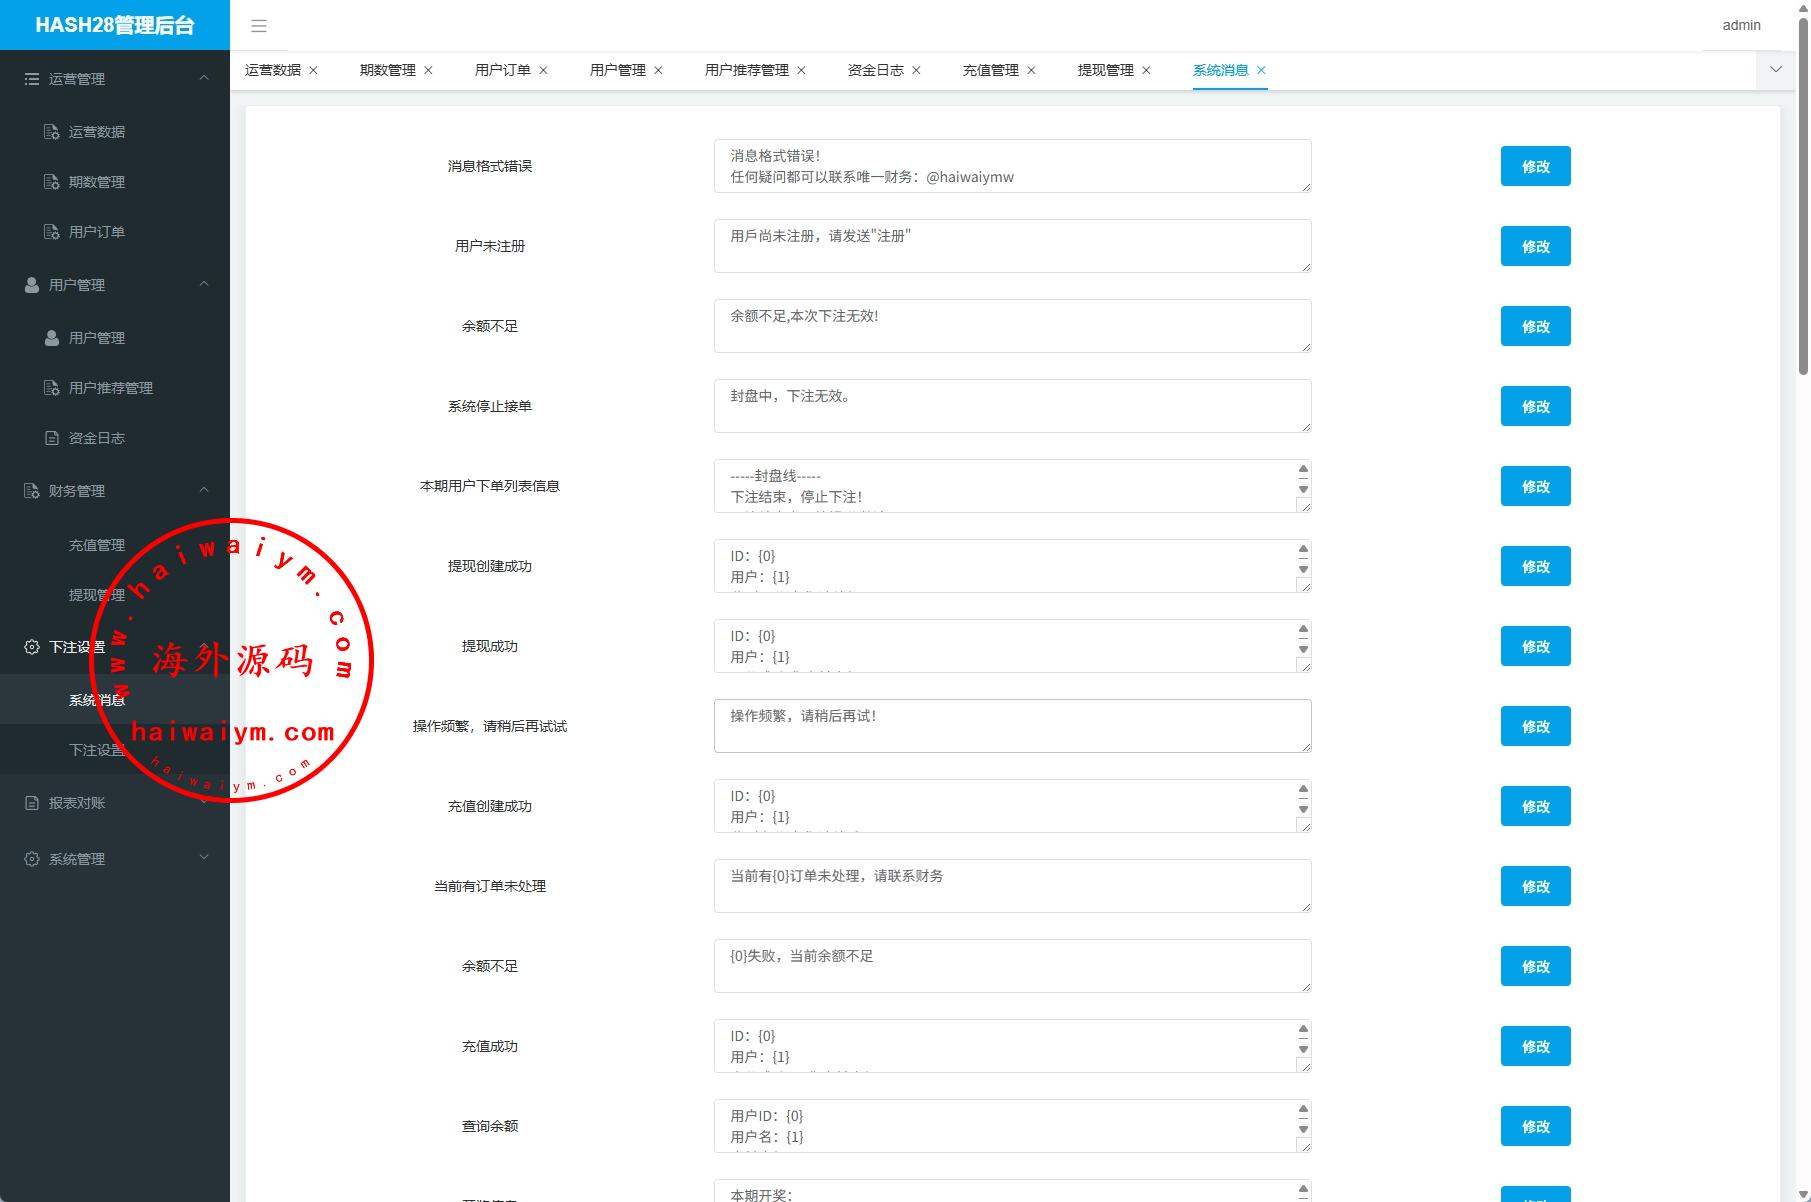This screenshot has width=1811, height=1202.
Task: Click the hamburger menu collapse icon
Action: [259, 26]
